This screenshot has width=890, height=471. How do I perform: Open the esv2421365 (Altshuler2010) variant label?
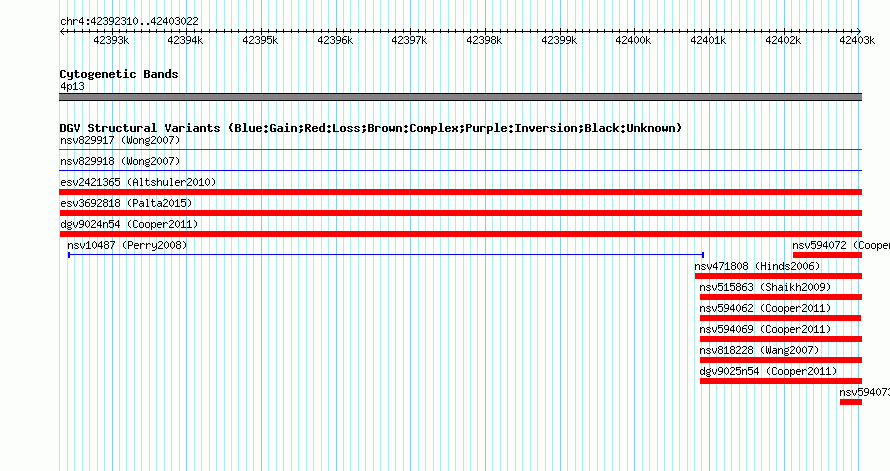(138, 182)
